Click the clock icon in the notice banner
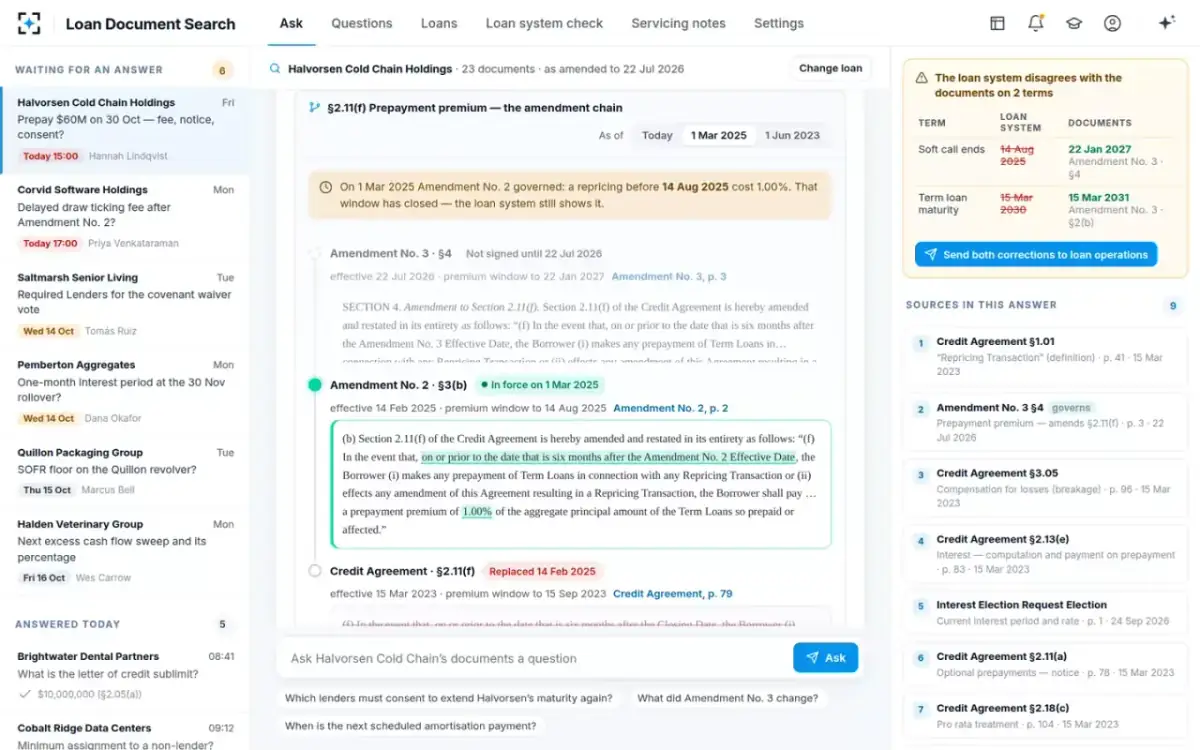Viewport: 1200px width, 750px height. 326,187
